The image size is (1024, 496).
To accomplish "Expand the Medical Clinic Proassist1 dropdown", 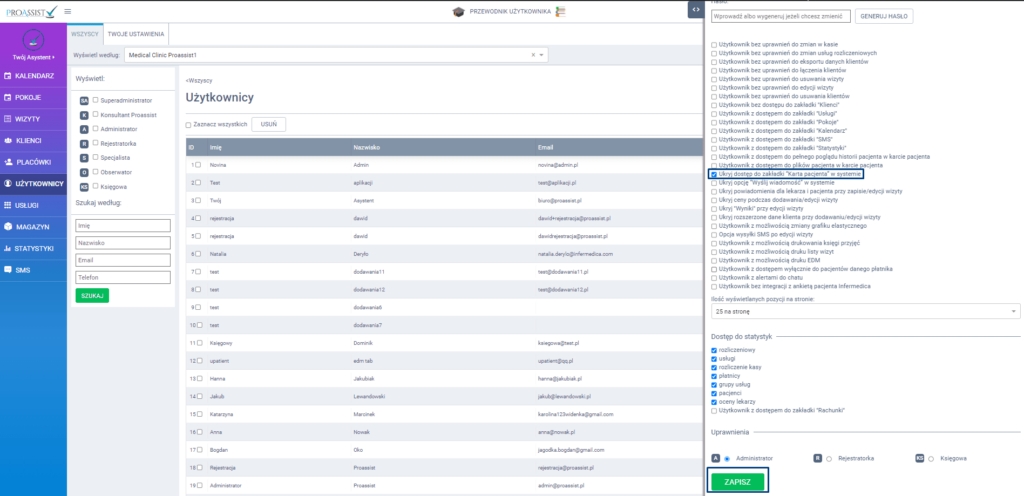I will 542,55.
